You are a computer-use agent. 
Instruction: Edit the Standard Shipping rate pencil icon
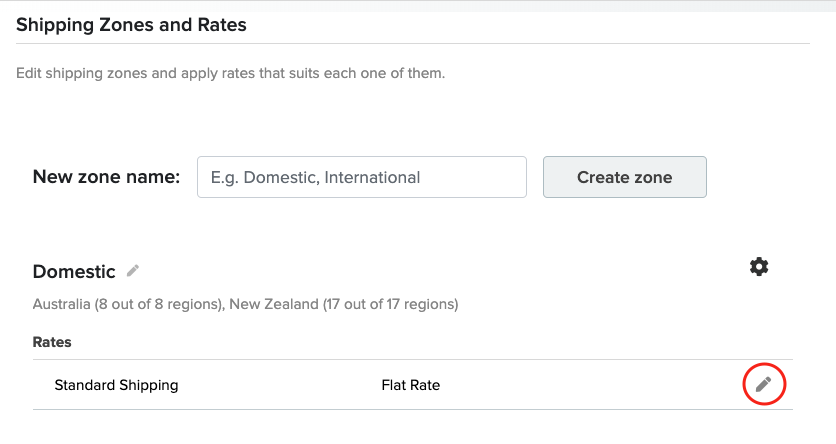click(x=763, y=384)
